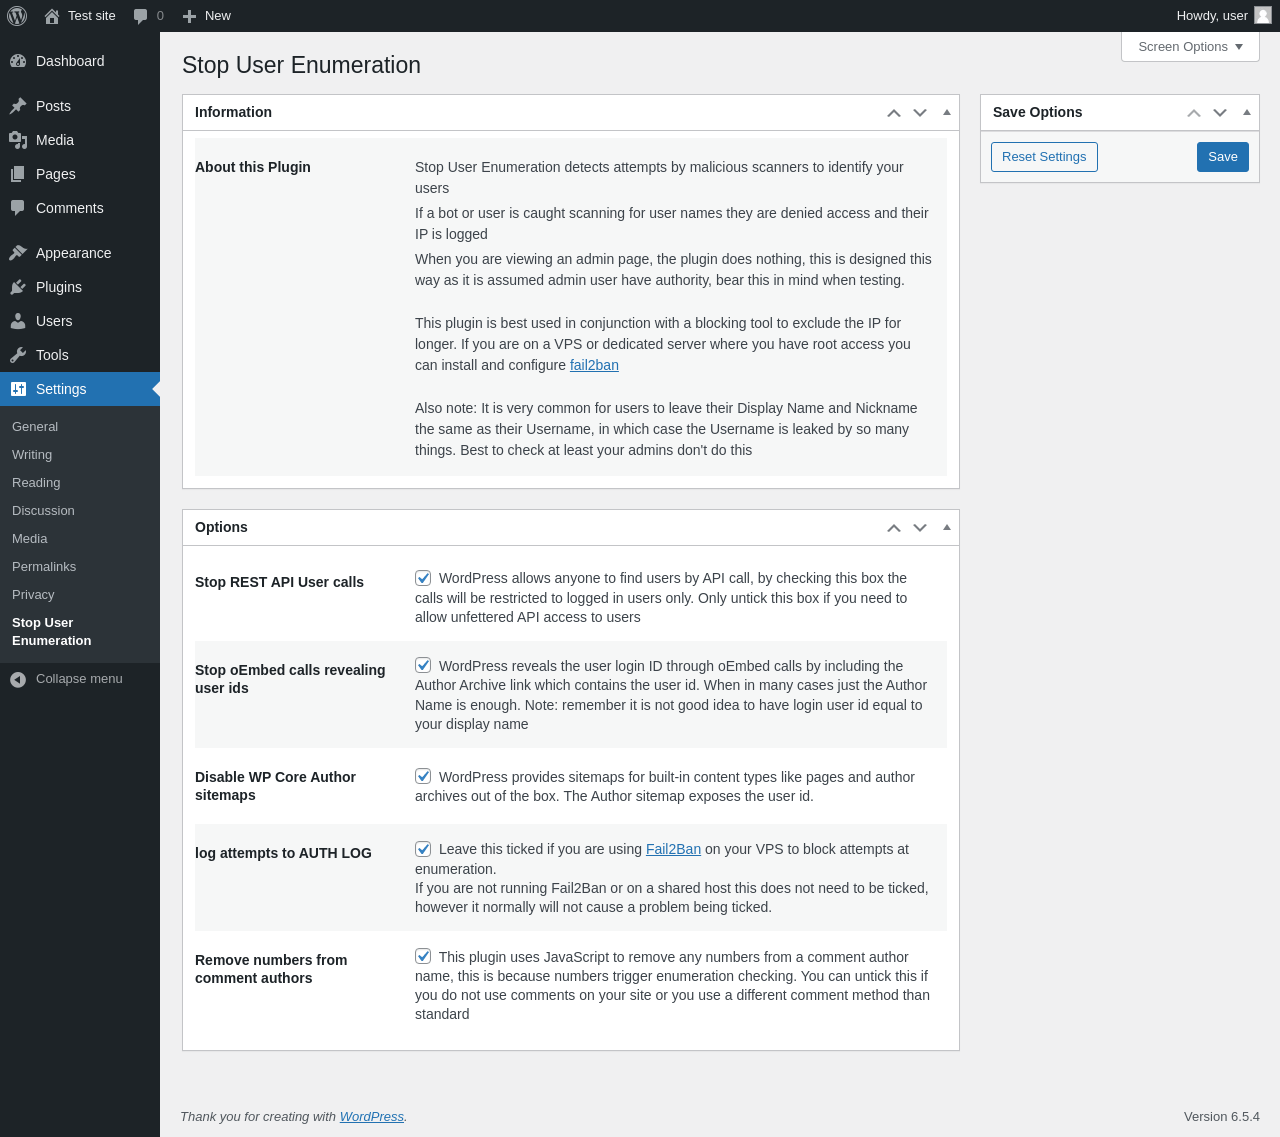Move Information panel down
Viewport: 1280px width, 1137px height.
[920, 113]
